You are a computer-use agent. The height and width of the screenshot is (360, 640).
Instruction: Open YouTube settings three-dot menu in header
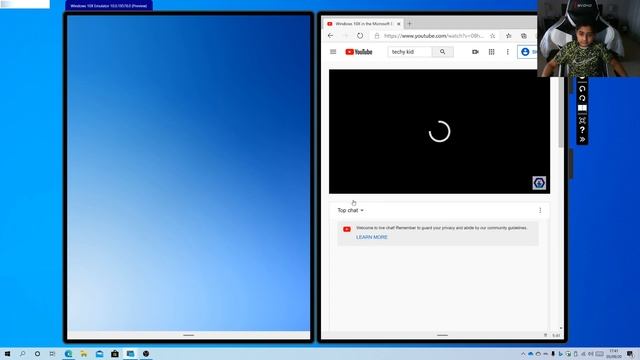tap(508, 52)
